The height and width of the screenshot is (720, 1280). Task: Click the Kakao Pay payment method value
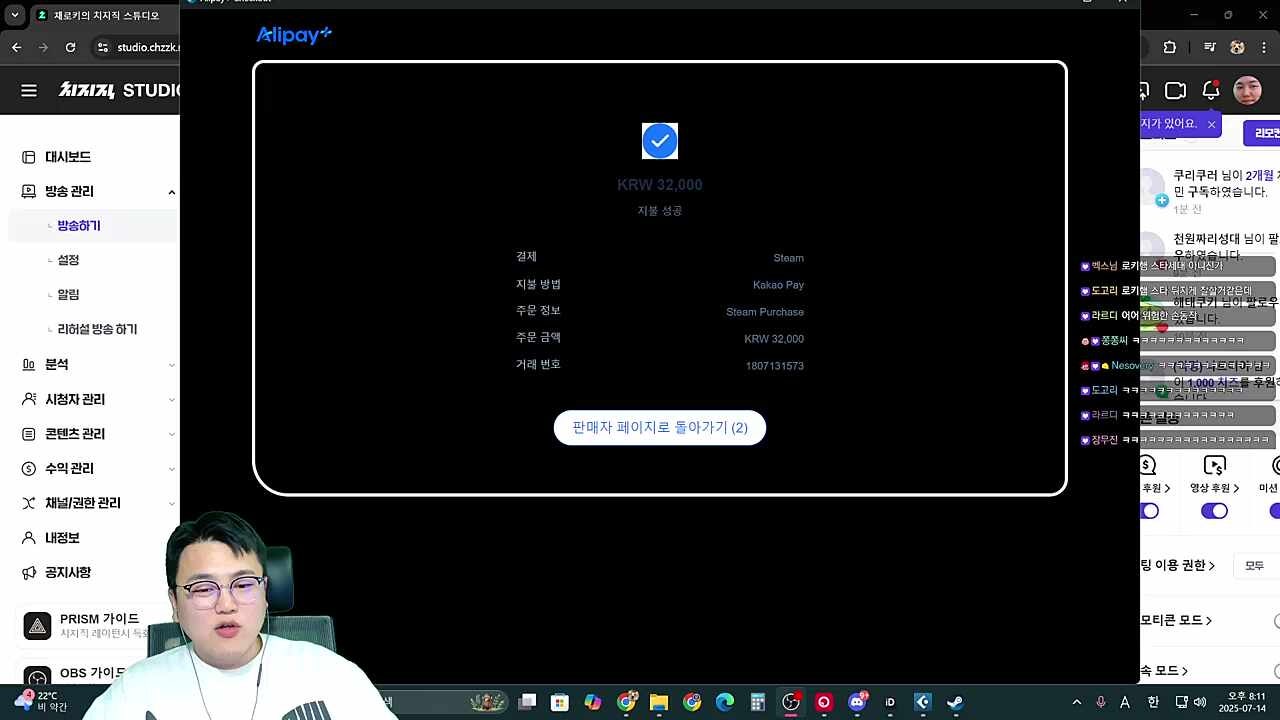778,285
